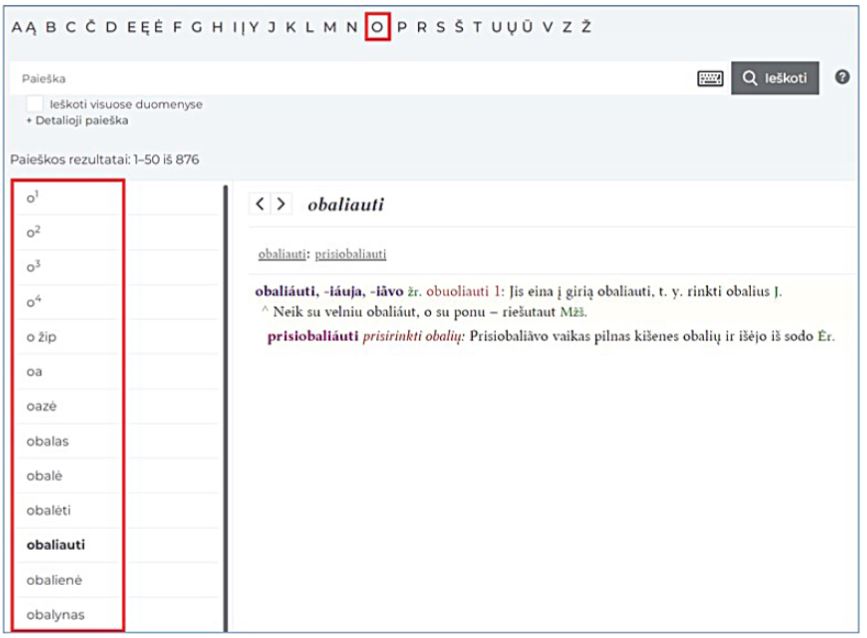Click the underlined obaliauti link
The width and height of the screenshot is (867, 638).
pos(283,254)
